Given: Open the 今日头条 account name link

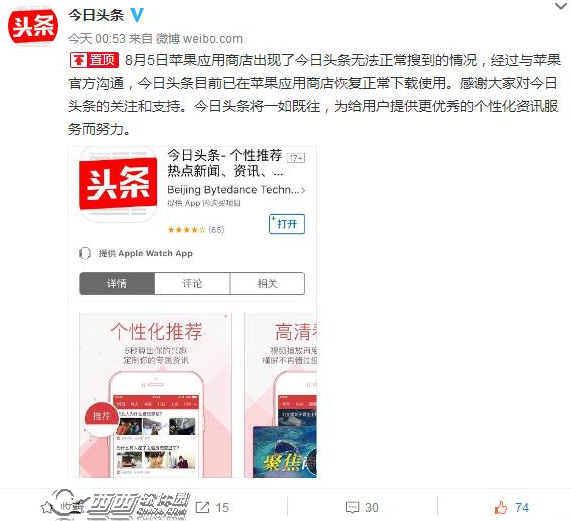Looking at the screenshot, I should pyautogui.click(x=96, y=15).
